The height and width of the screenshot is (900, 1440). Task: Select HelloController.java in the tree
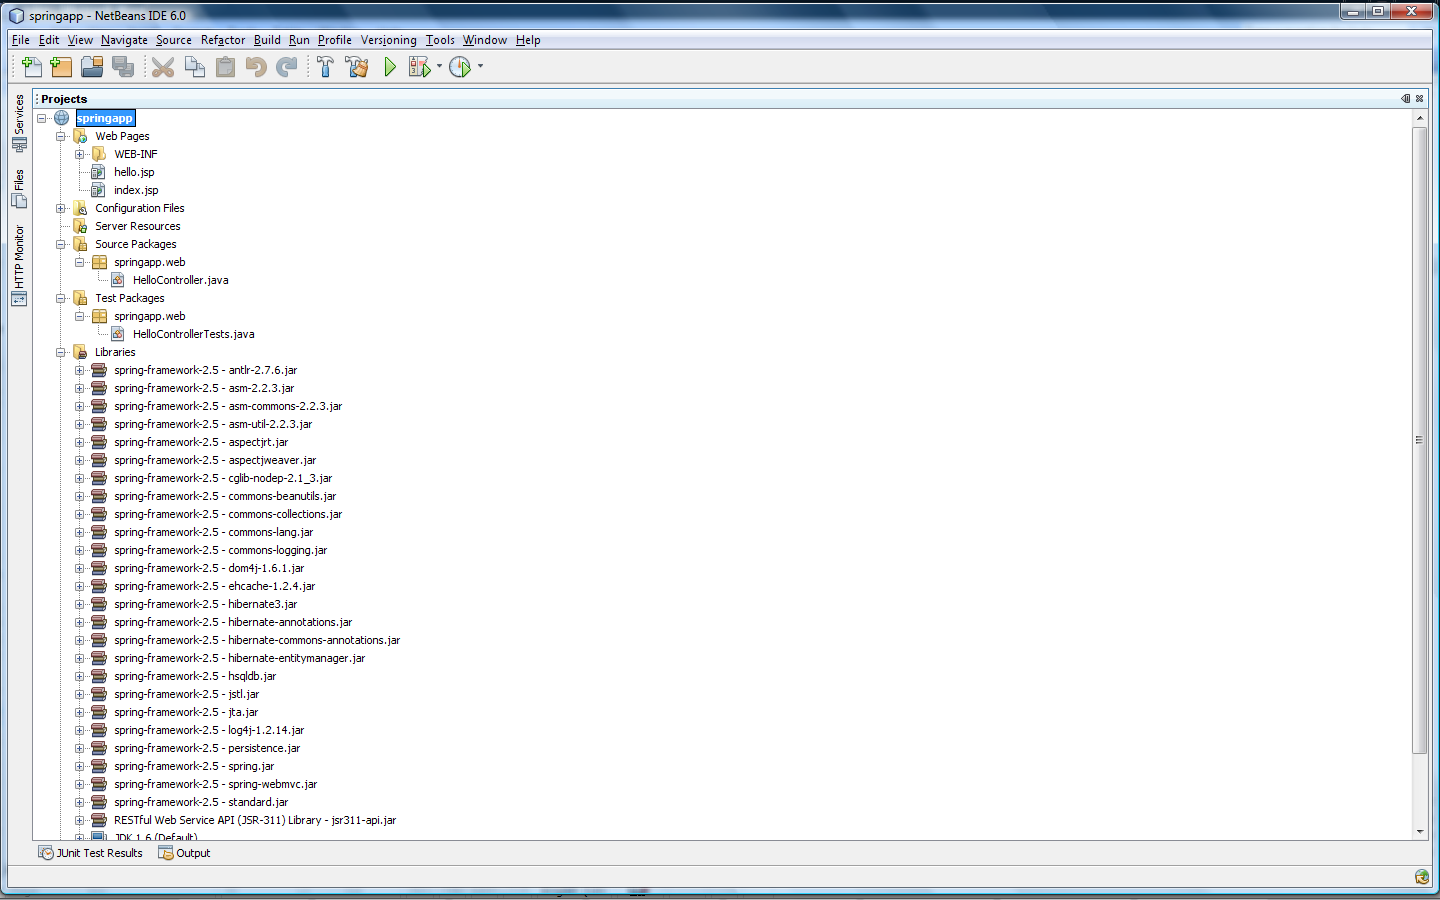click(x=180, y=280)
